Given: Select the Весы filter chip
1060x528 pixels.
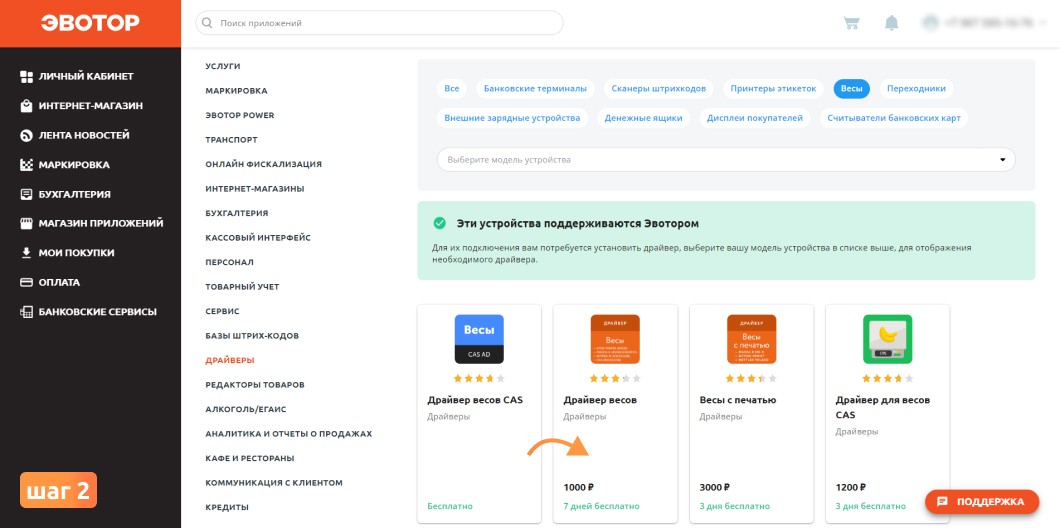Looking at the screenshot, I should [x=851, y=89].
